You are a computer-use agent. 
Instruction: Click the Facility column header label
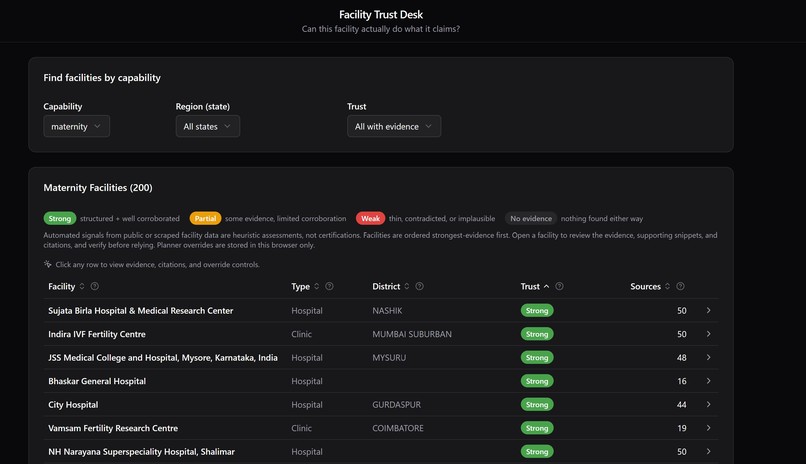pyautogui.click(x=62, y=286)
